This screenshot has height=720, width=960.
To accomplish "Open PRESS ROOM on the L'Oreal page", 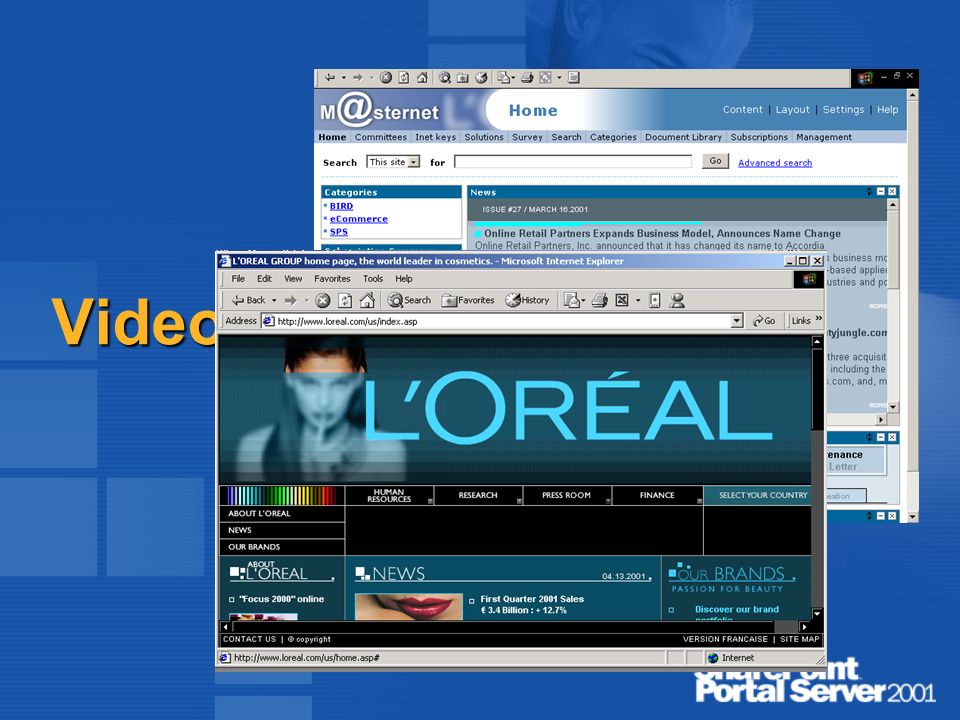I will point(566,495).
